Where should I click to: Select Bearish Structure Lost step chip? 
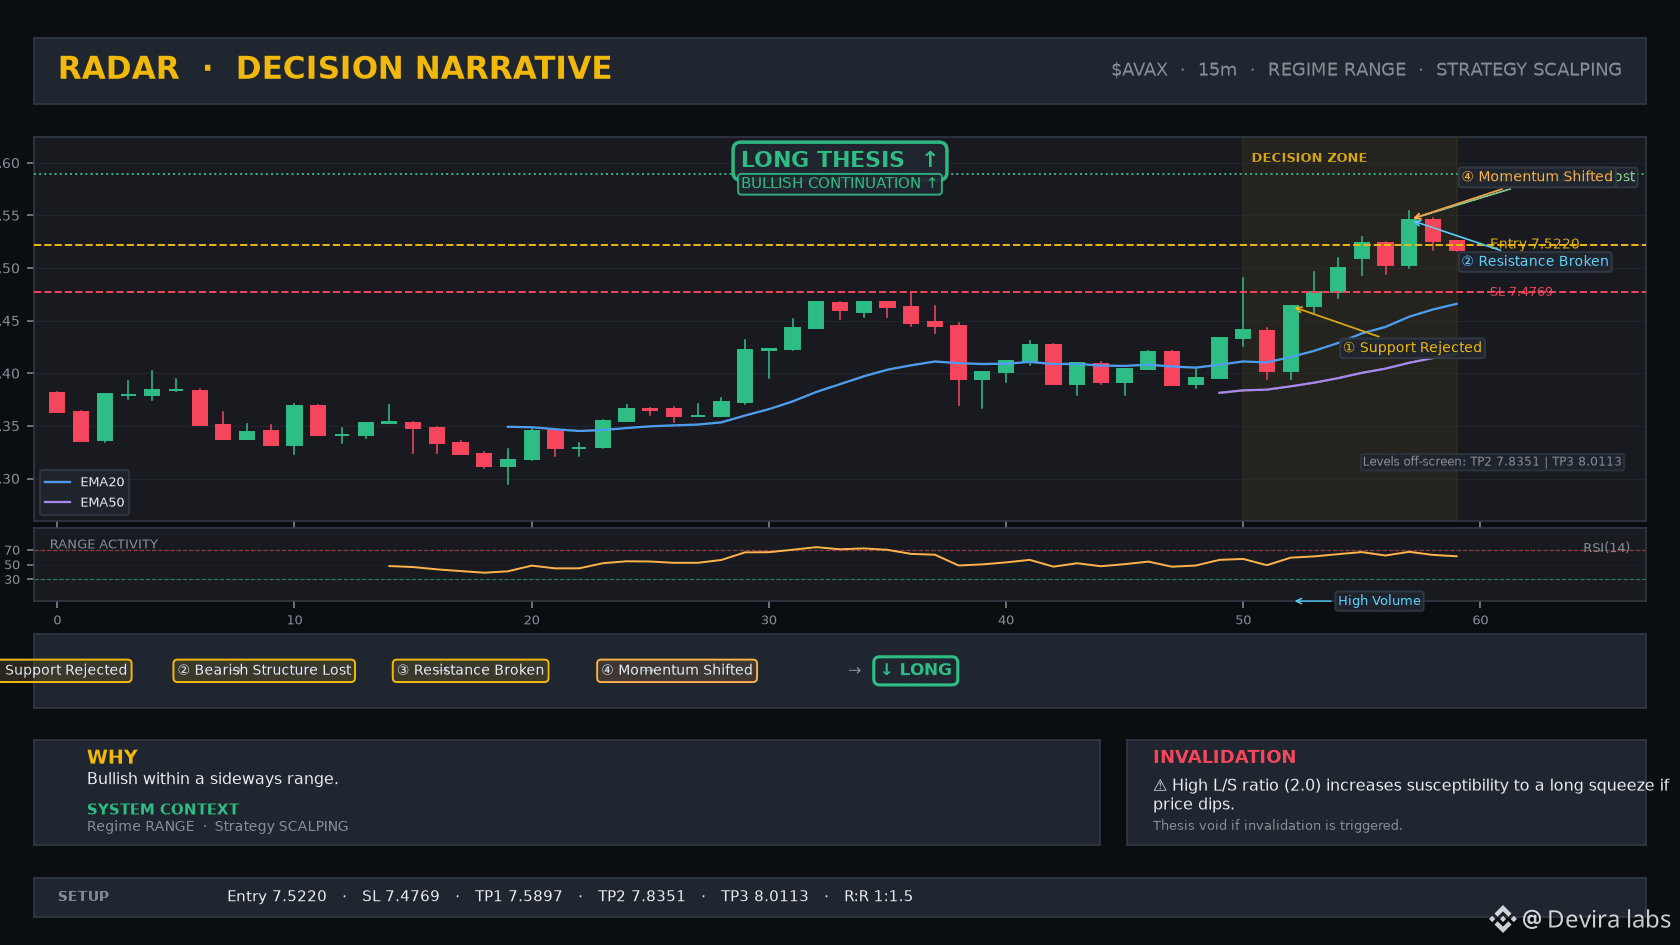(x=264, y=670)
